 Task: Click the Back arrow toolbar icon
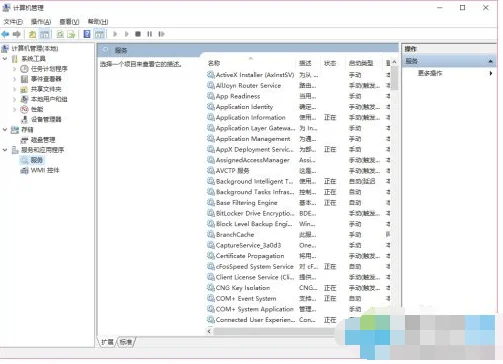(x=5, y=34)
